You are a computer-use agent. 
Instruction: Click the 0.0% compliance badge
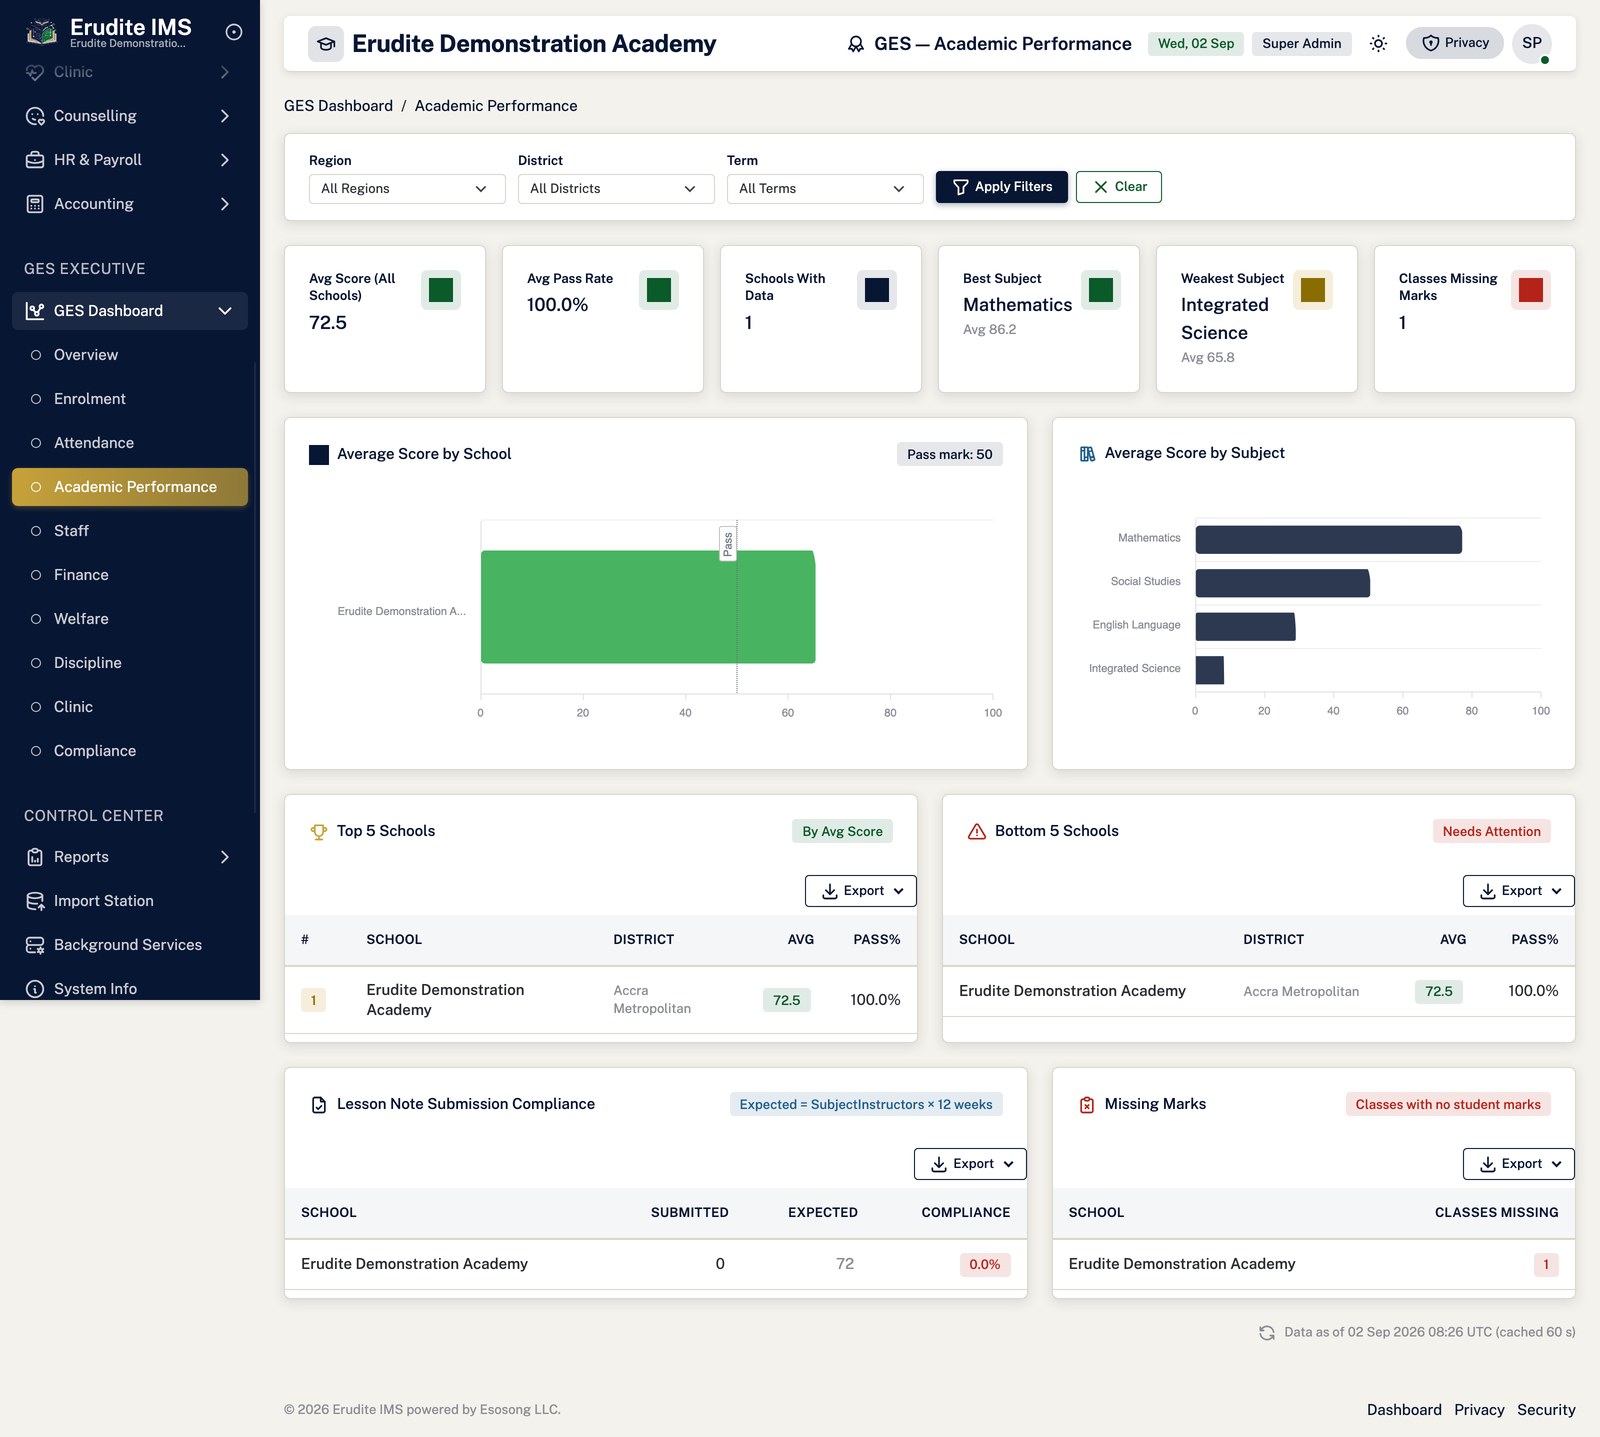pyautogui.click(x=985, y=1265)
